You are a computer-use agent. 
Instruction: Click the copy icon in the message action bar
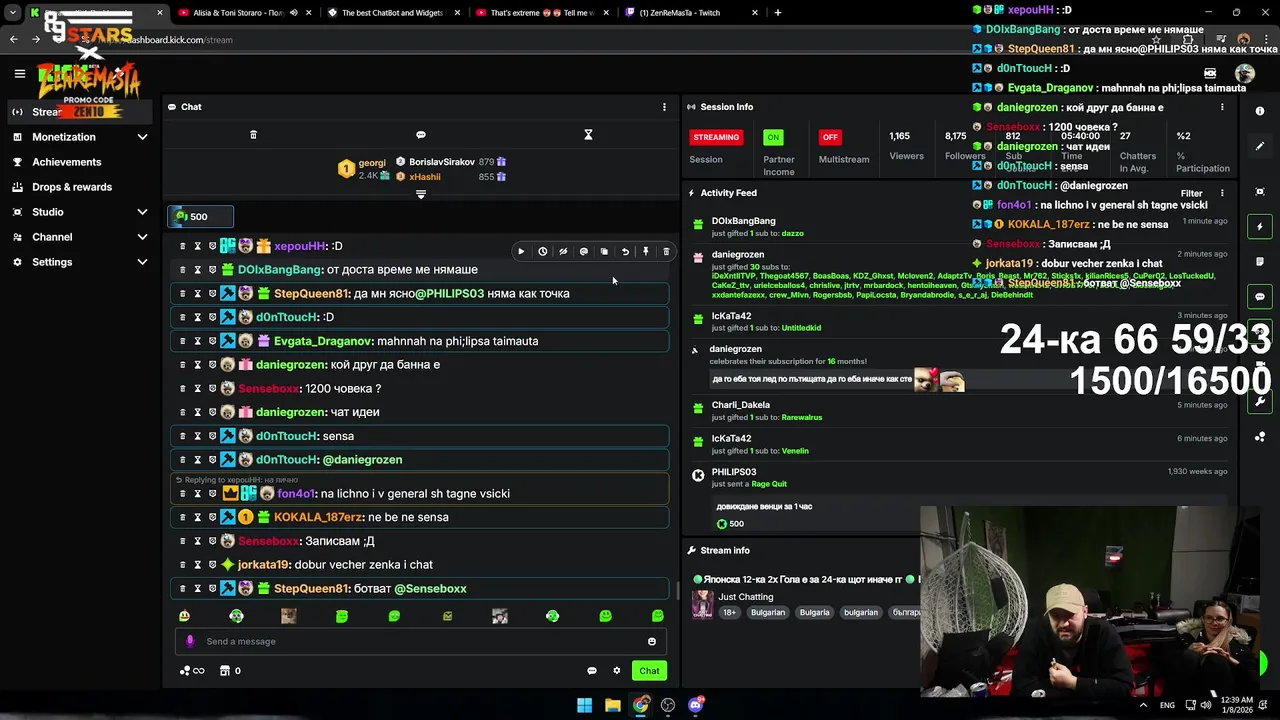click(604, 252)
